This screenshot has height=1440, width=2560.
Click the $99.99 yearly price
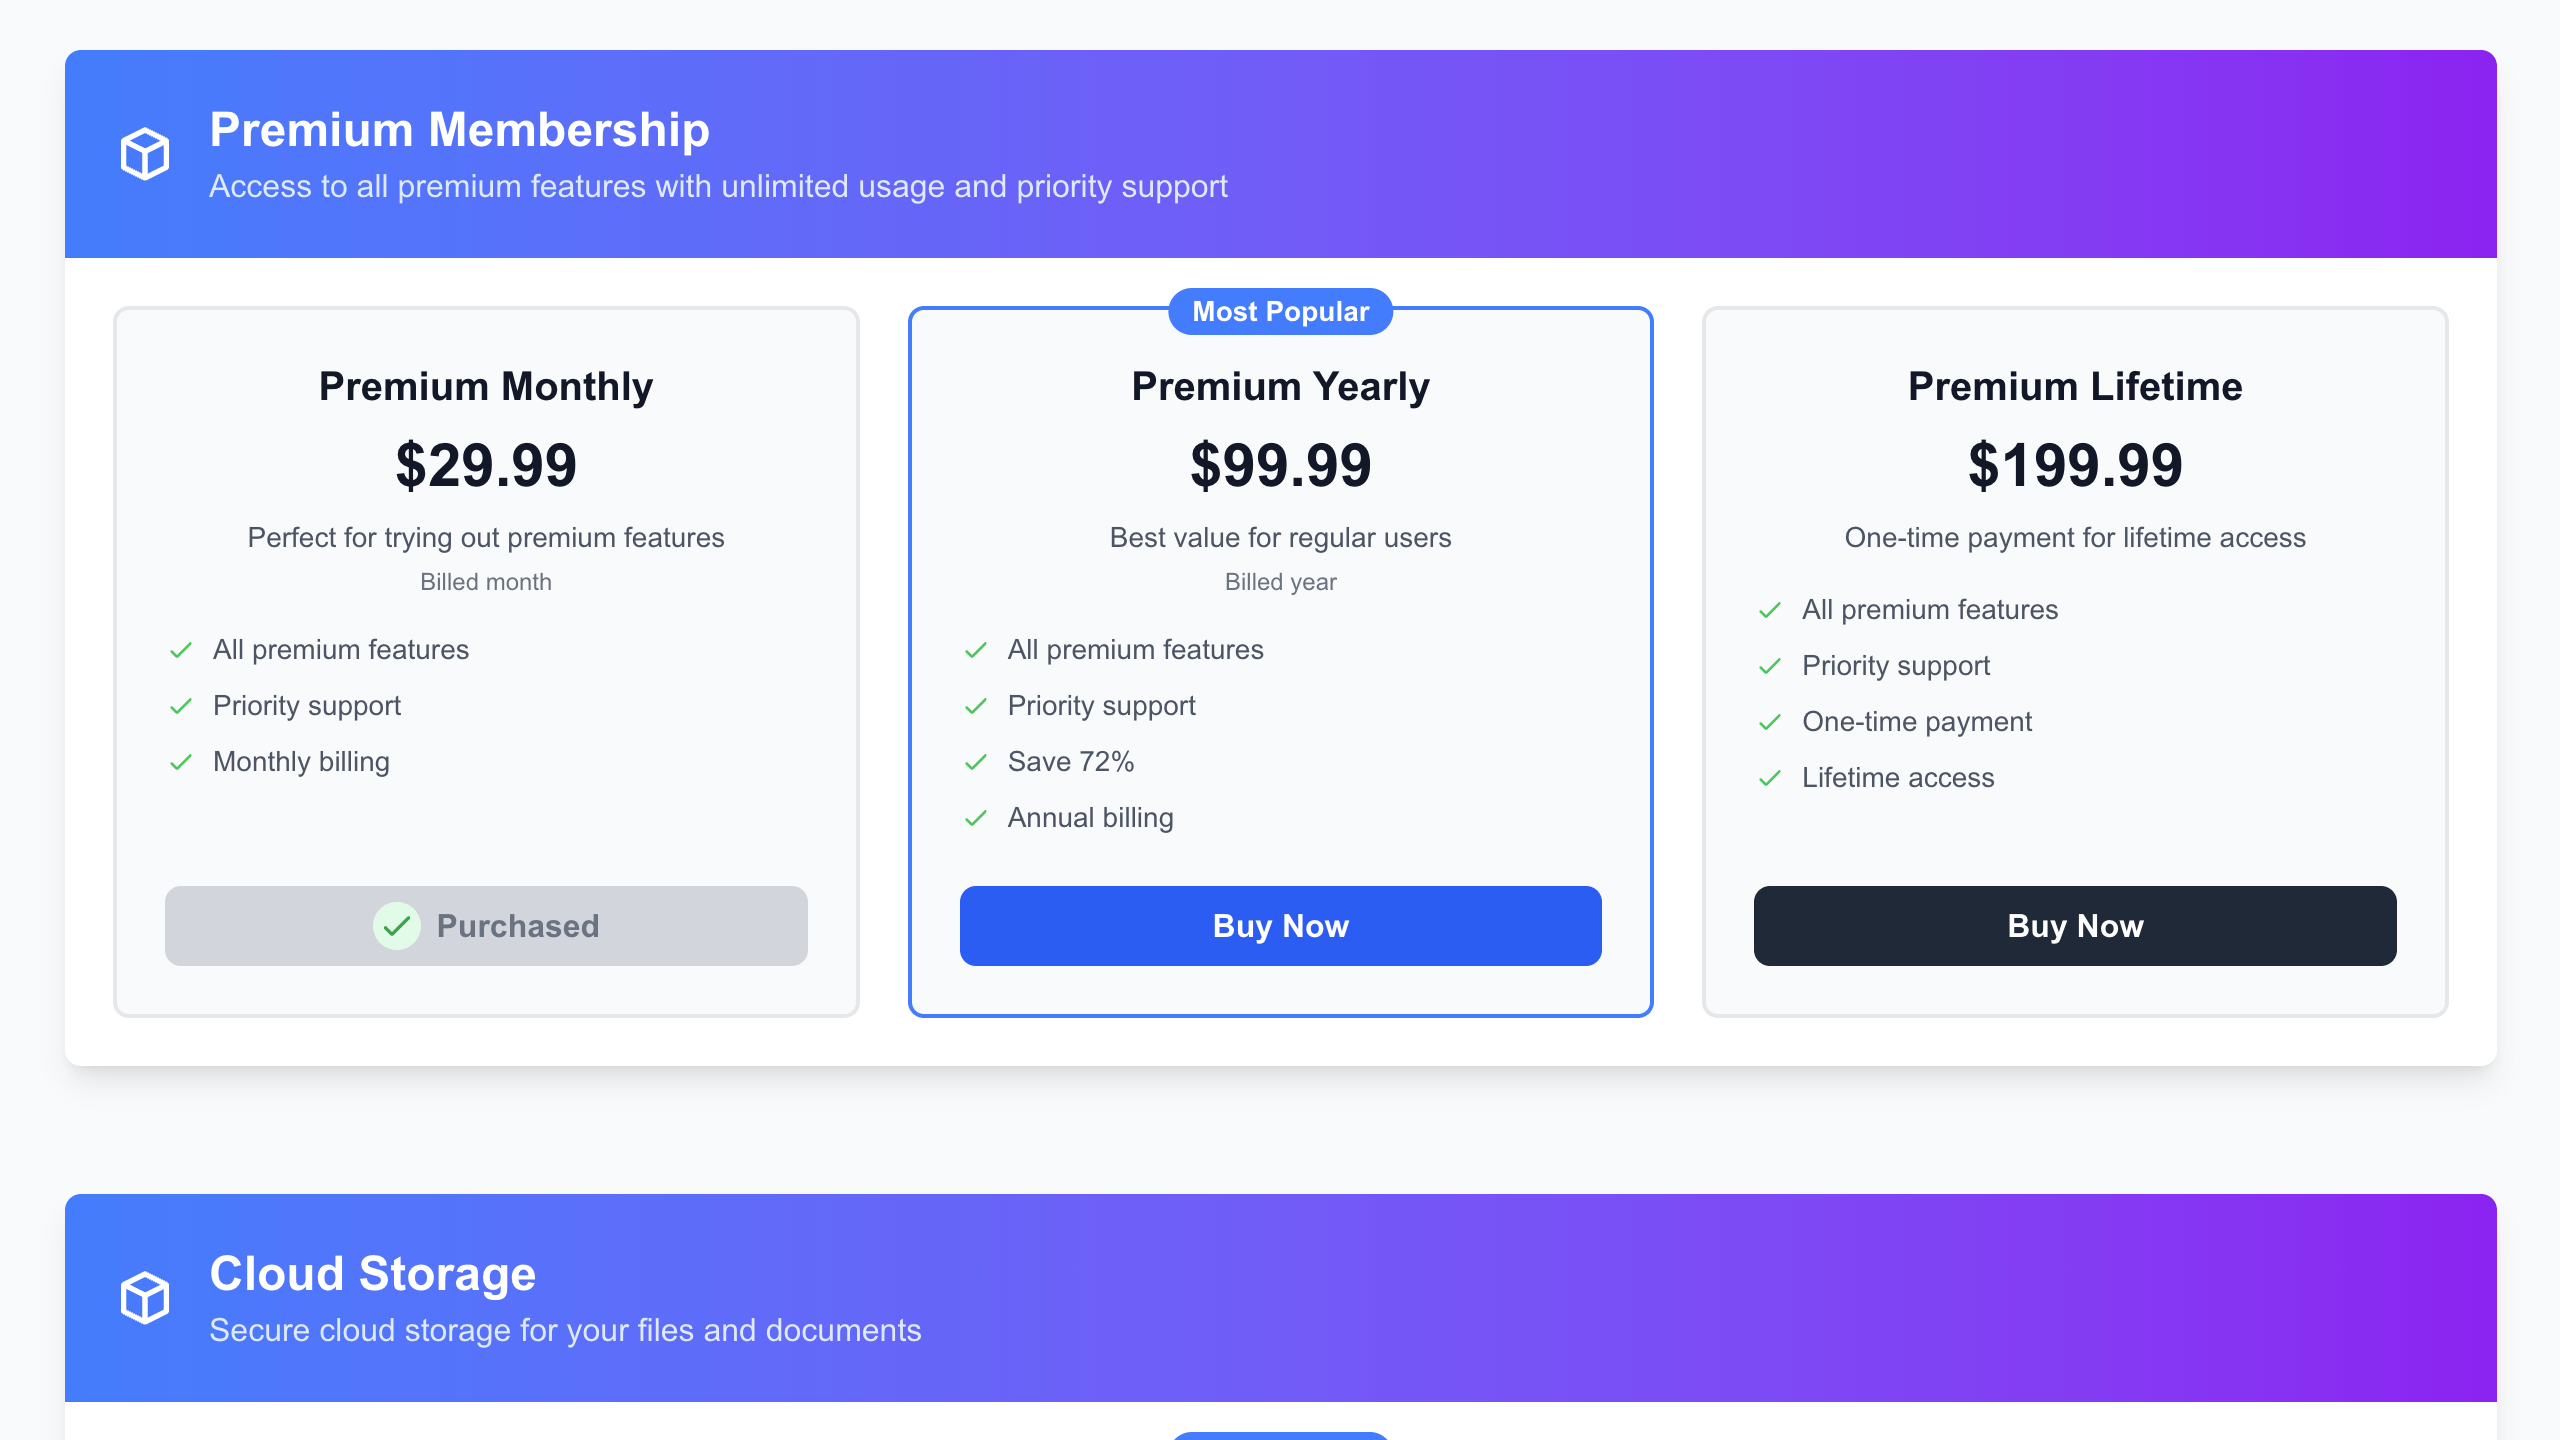tap(1280, 466)
